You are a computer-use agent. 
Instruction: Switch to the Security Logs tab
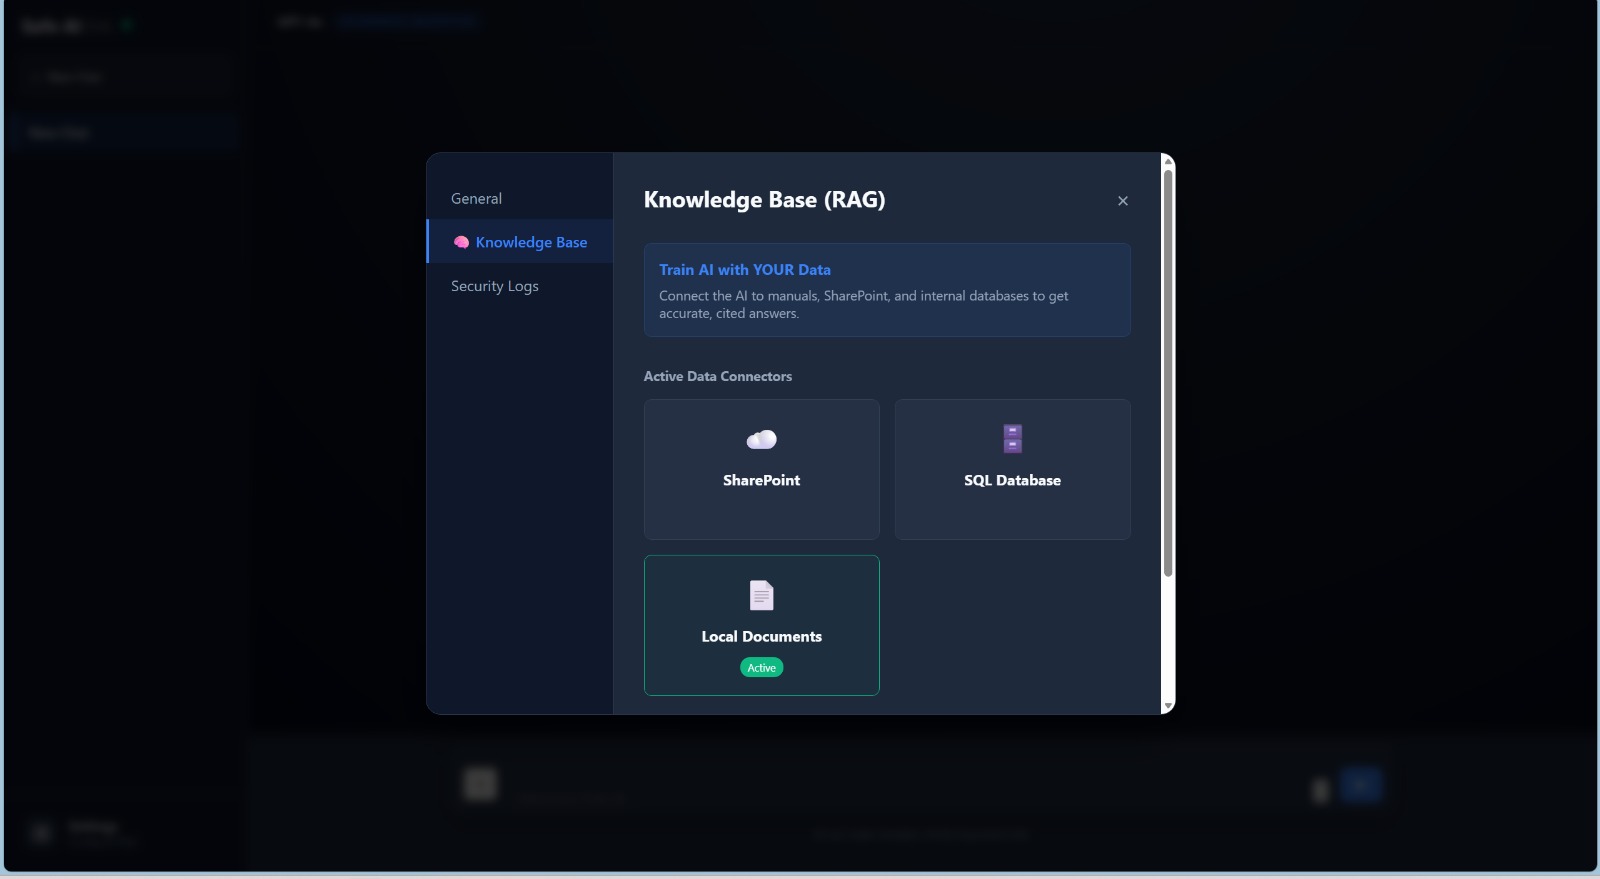click(494, 286)
